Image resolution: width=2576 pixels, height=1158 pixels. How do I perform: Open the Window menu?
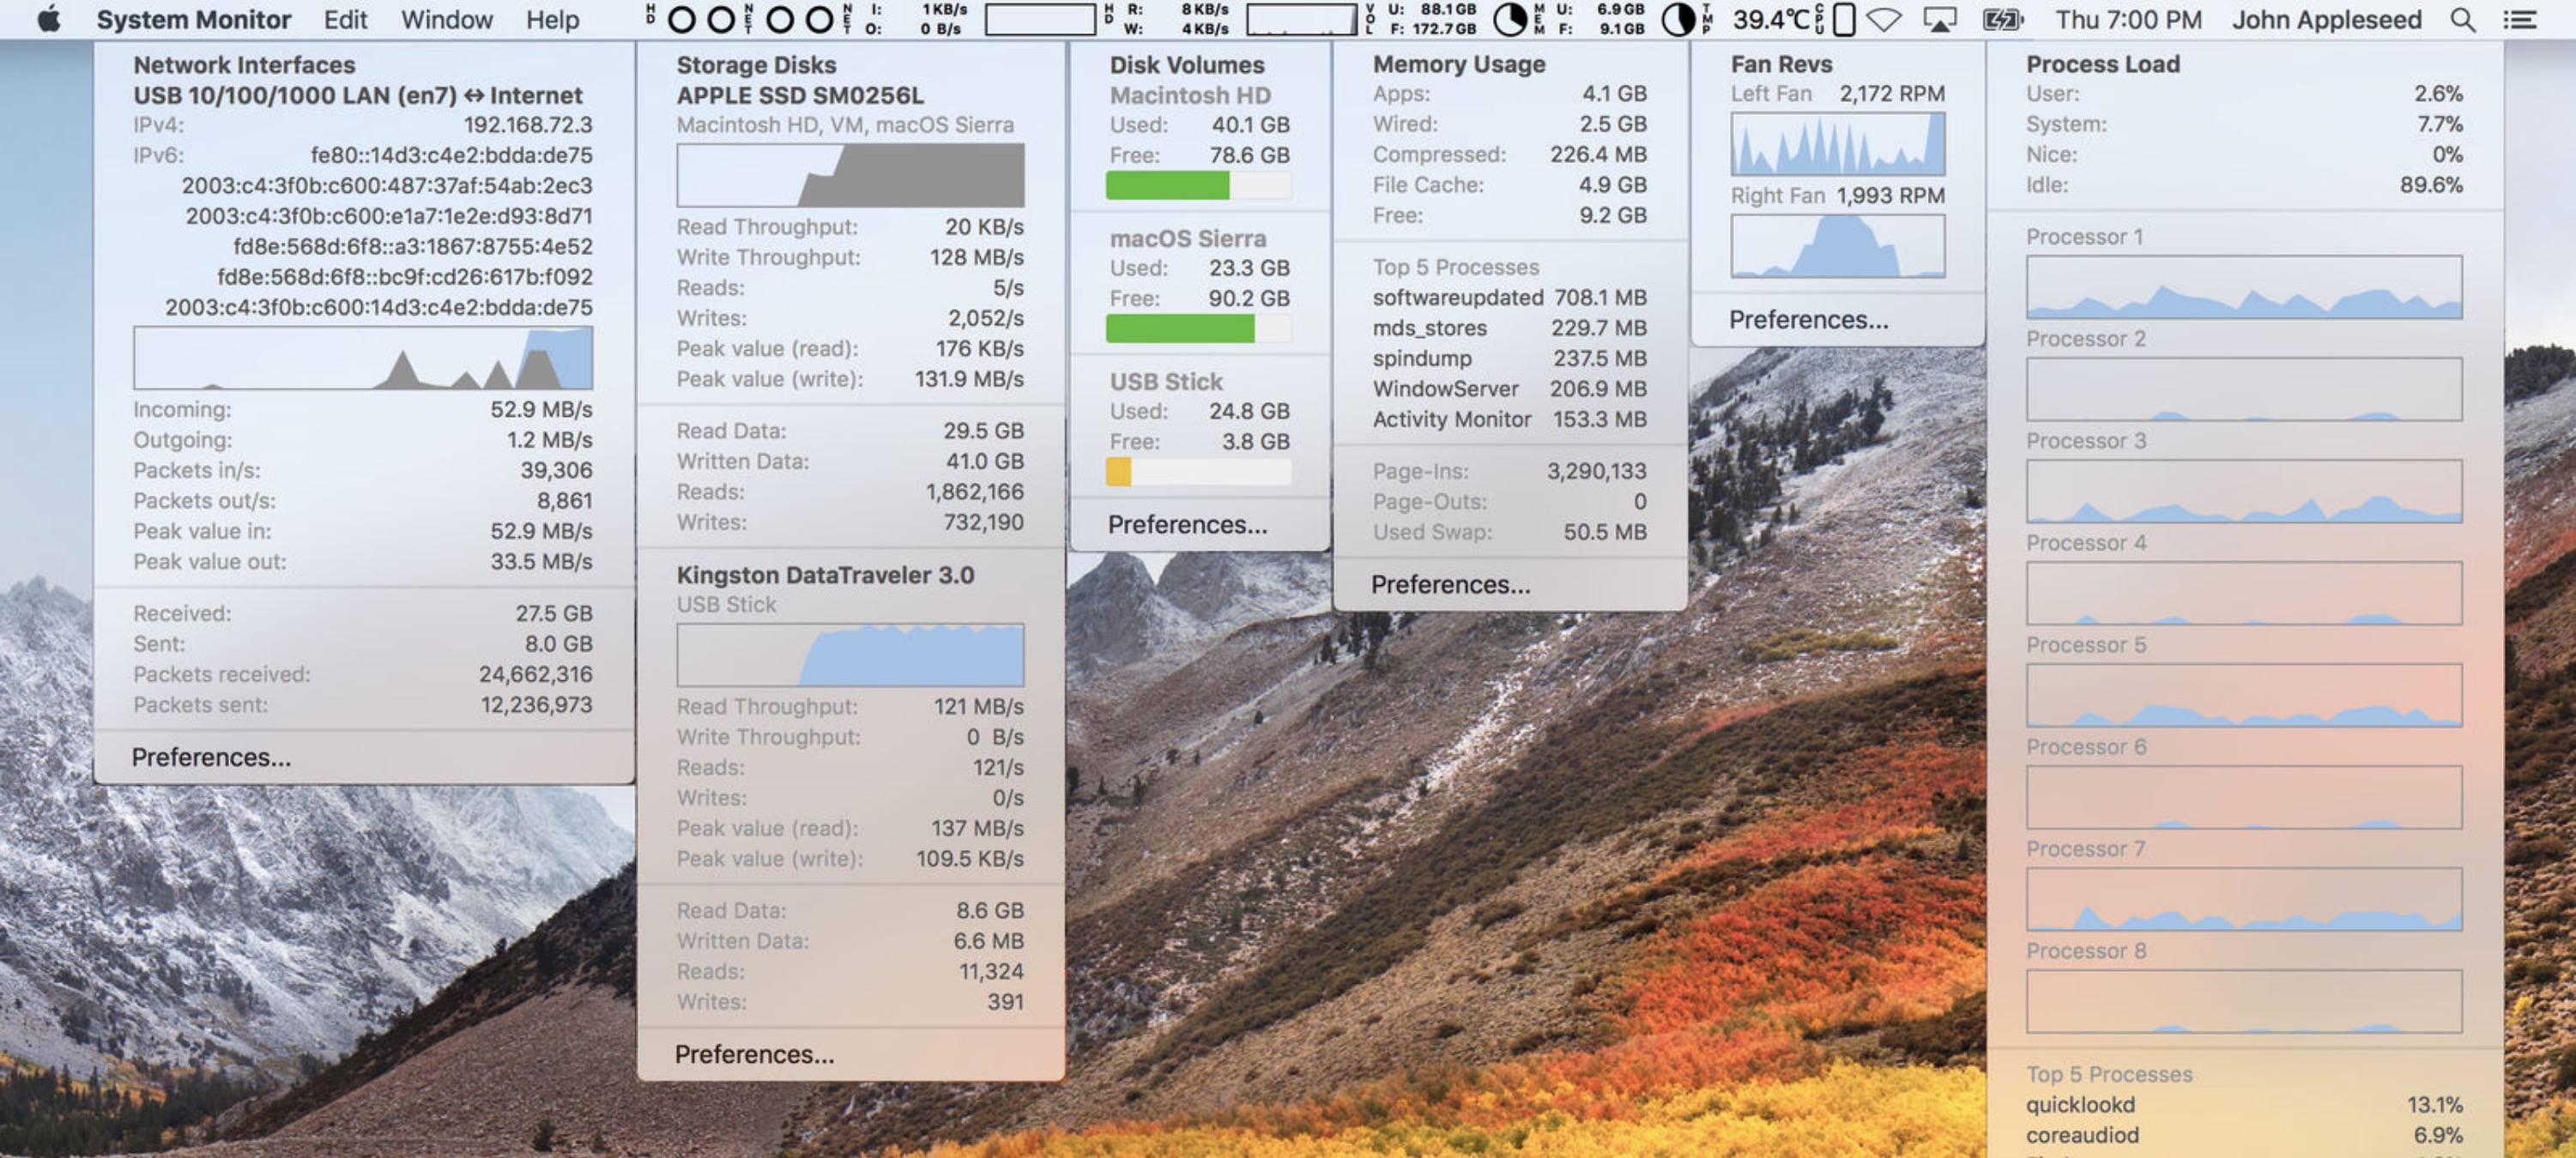pyautogui.click(x=447, y=19)
